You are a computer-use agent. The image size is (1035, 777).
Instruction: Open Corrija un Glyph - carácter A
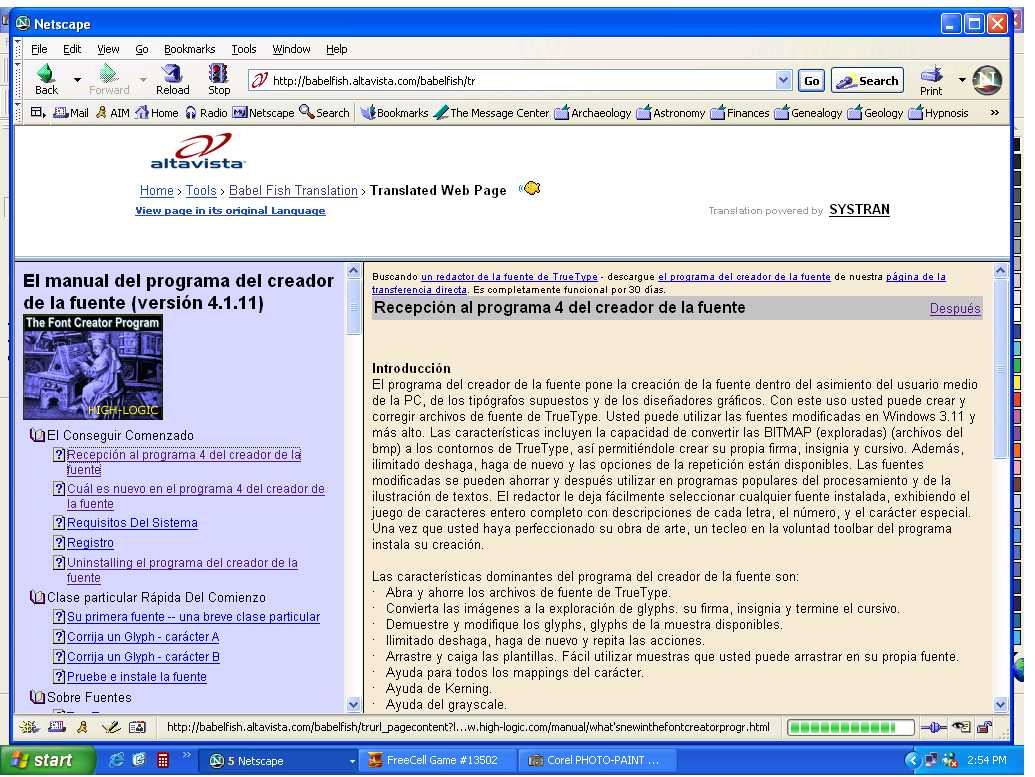click(x=143, y=637)
